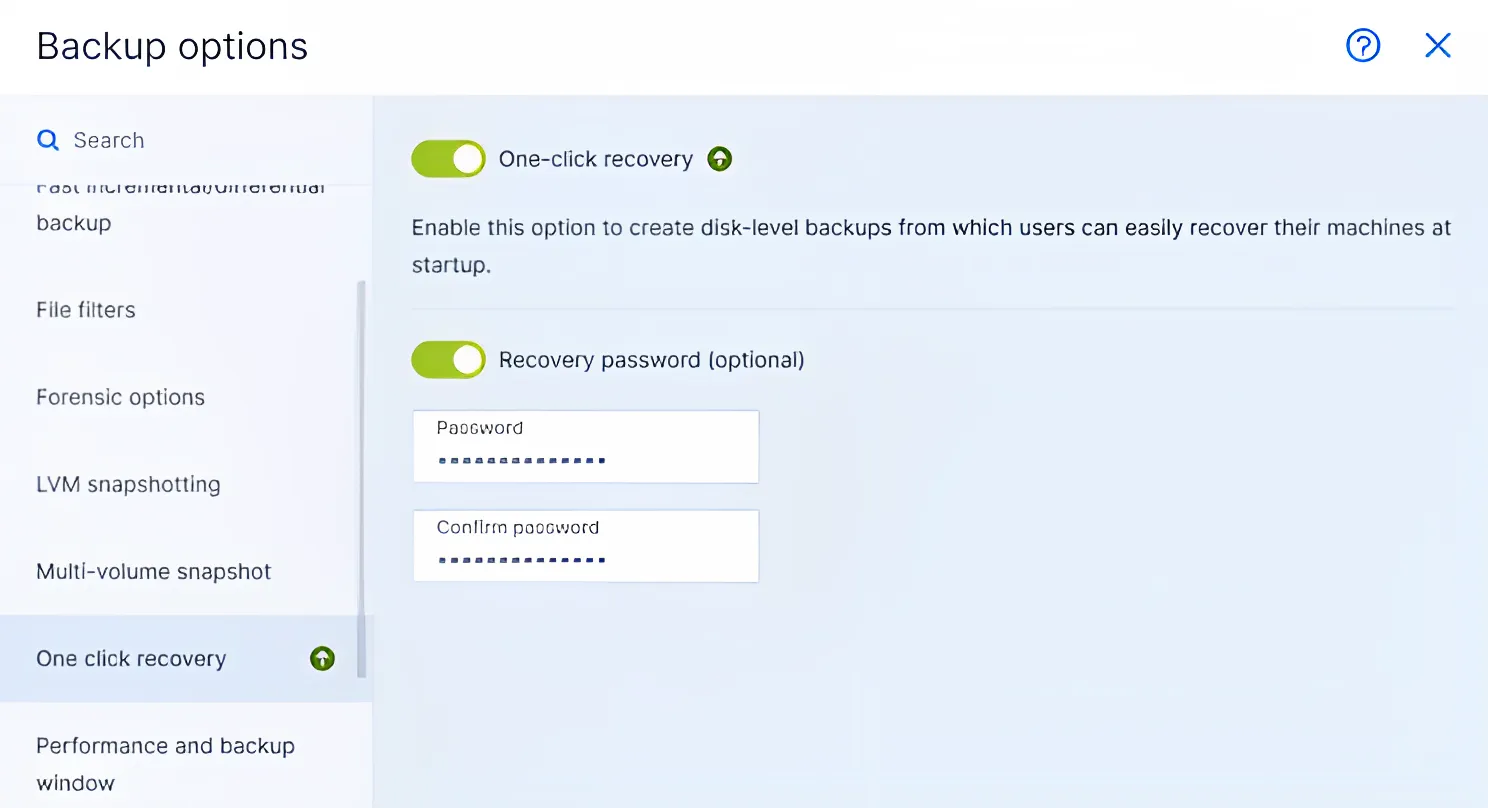The image size is (1488, 808).
Task: Click the masked password dots in the Password field
Action: click(520, 460)
